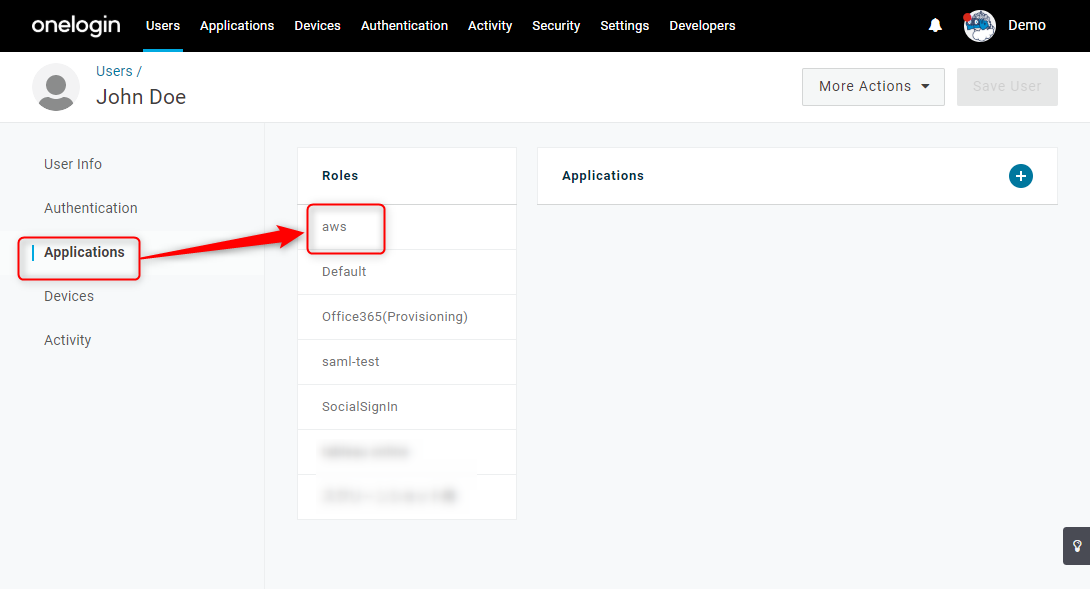Click the notification bell icon
This screenshot has height=589, width=1090.
click(935, 26)
